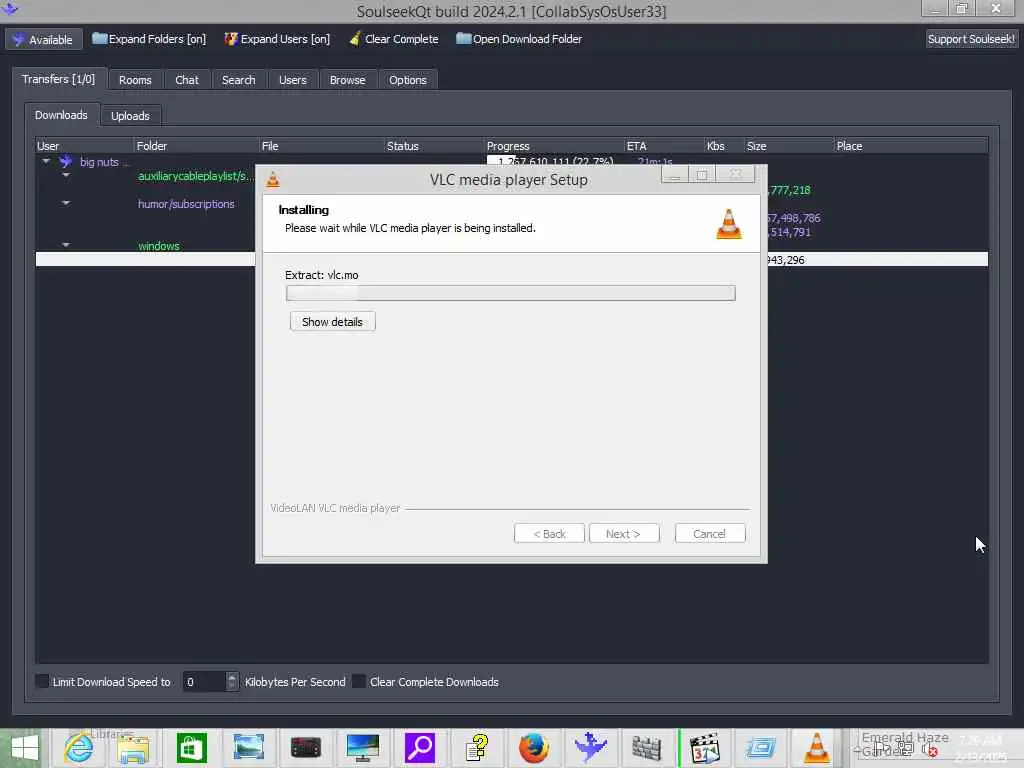Open the Windows Store taskbar icon
1024x768 pixels.
click(x=191, y=748)
